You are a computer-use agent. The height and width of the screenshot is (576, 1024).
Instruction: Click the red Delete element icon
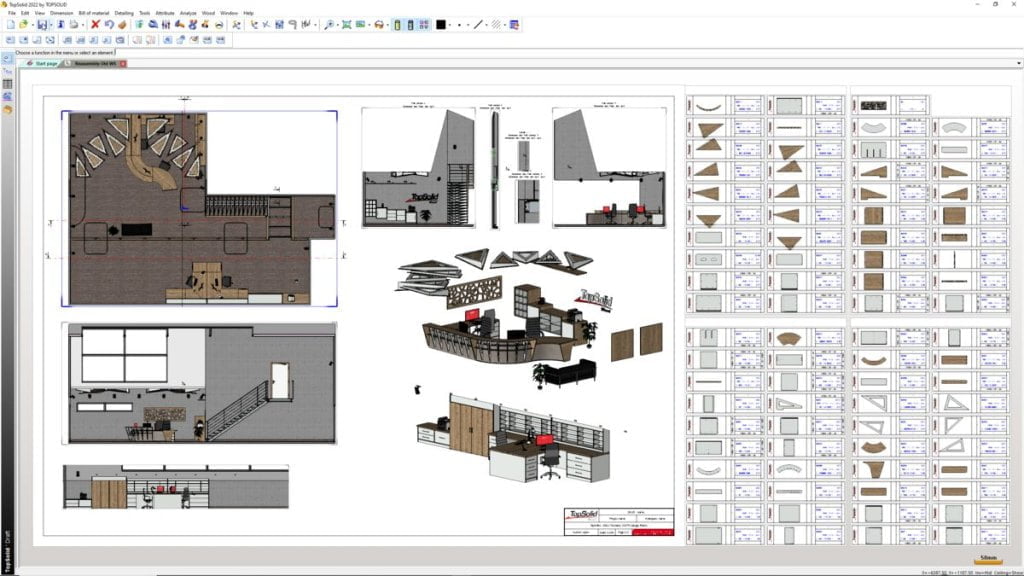pos(95,27)
